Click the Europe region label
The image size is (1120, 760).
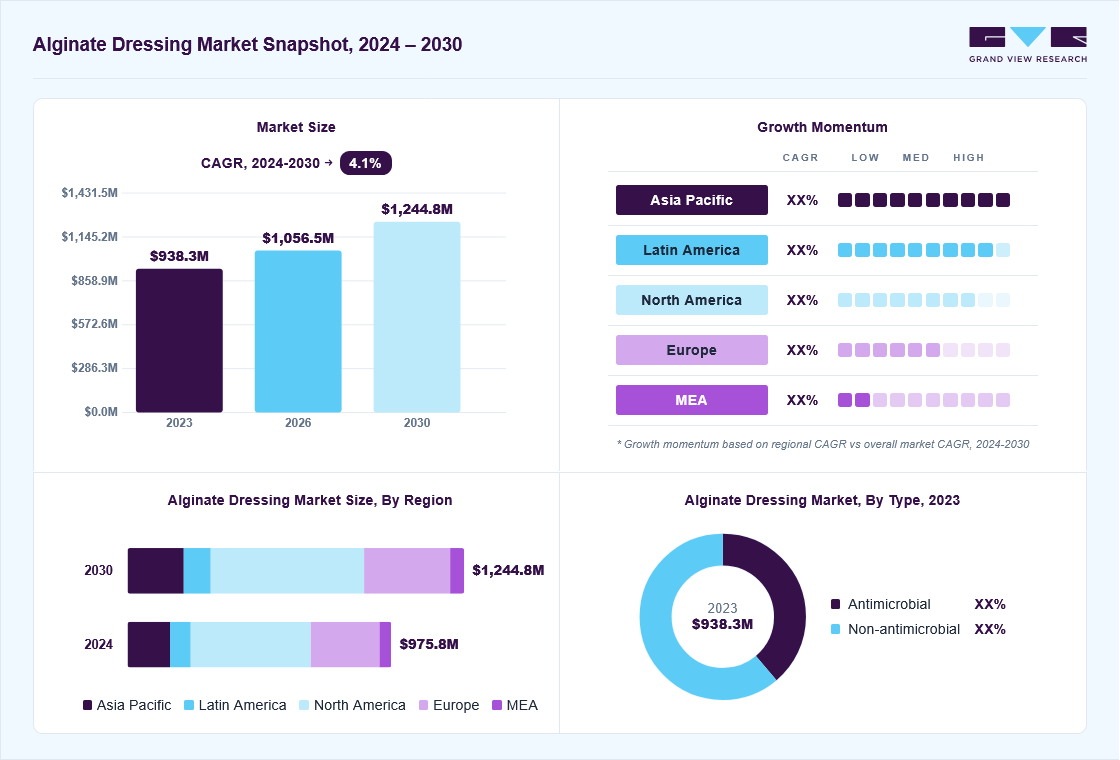(691, 350)
